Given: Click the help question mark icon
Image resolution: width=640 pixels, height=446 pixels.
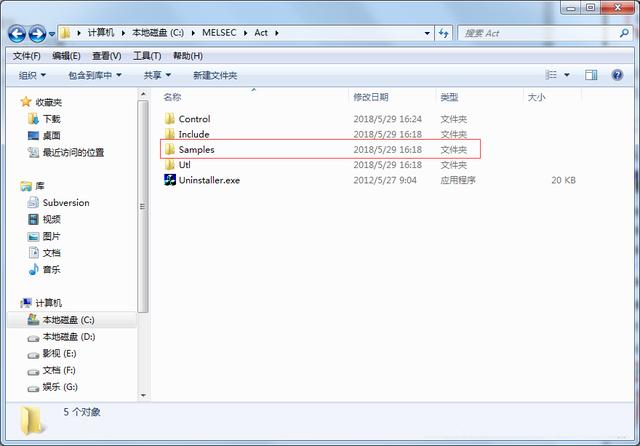Looking at the screenshot, I should pos(618,75).
